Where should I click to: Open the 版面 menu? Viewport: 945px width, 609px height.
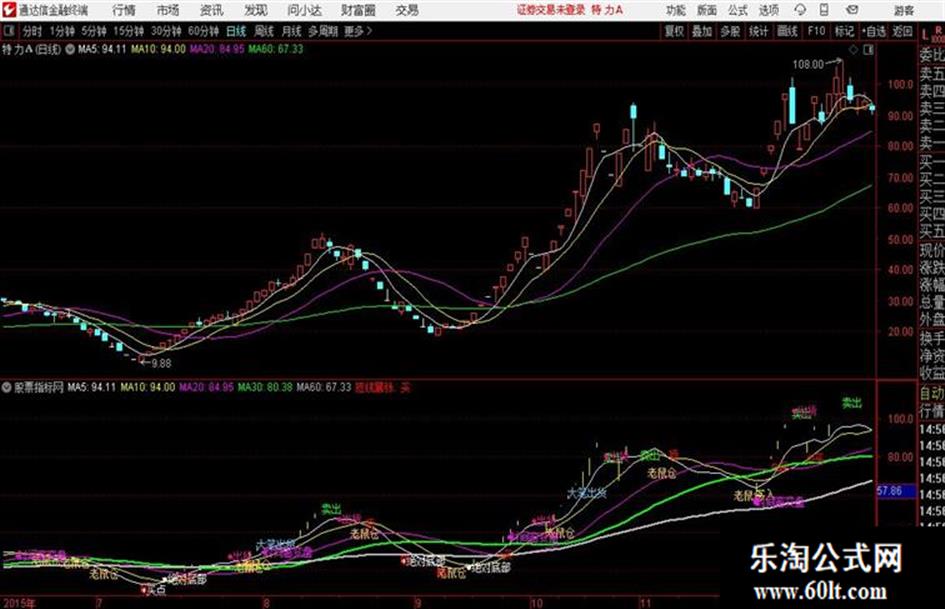click(706, 10)
